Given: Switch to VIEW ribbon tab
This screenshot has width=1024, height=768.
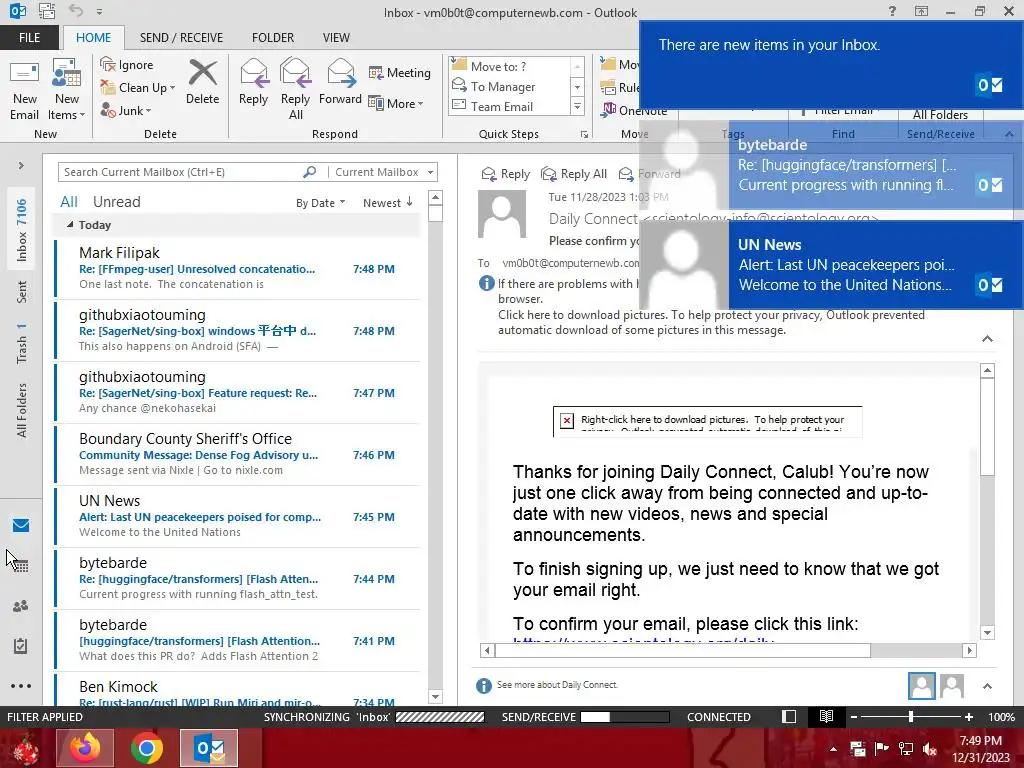Looking at the screenshot, I should click(336, 37).
